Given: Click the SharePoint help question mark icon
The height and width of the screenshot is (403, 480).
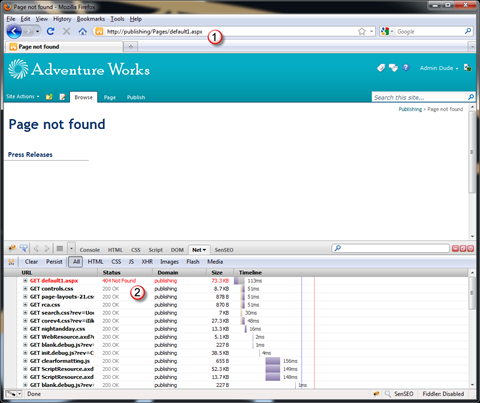Looking at the screenshot, I should (x=406, y=68).
